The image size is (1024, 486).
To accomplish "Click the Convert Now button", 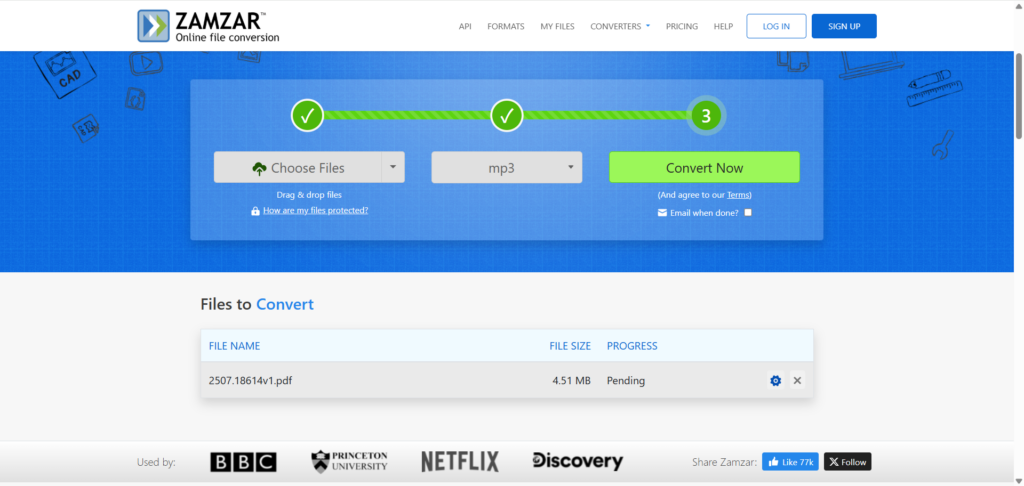I will pos(704,167).
